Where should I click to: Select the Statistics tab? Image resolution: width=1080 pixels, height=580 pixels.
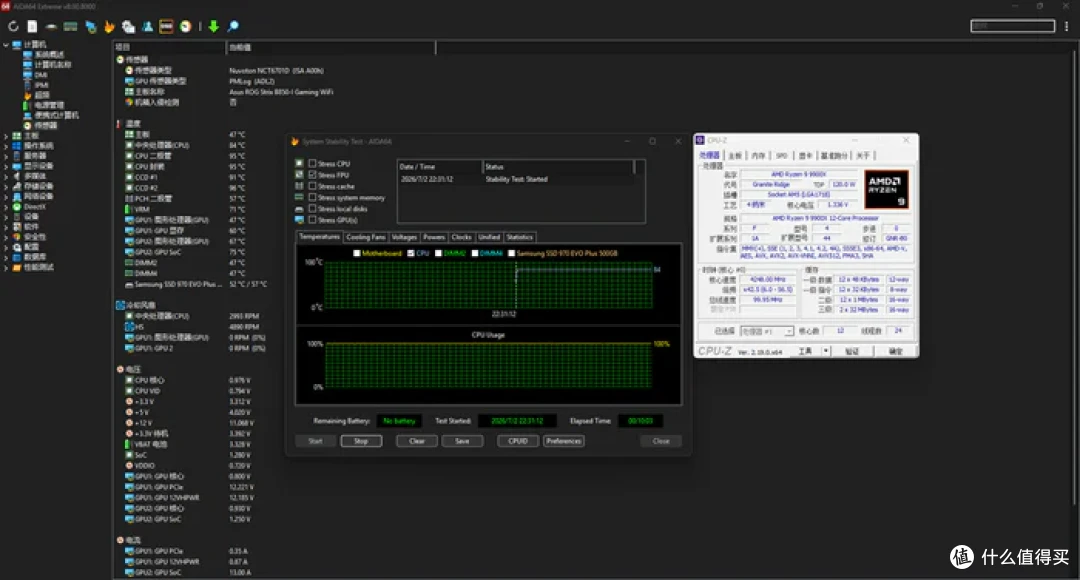click(520, 237)
